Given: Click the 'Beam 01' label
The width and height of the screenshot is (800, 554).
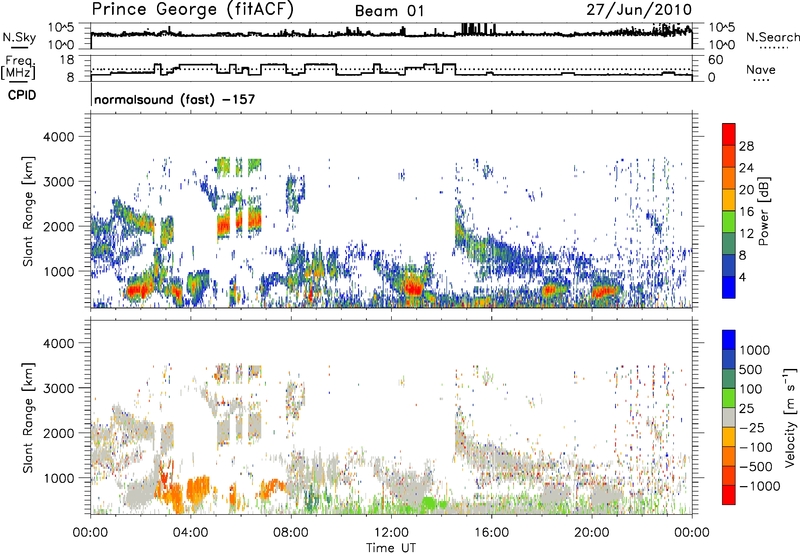Looking at the screenshot, I should click(389, 11).
